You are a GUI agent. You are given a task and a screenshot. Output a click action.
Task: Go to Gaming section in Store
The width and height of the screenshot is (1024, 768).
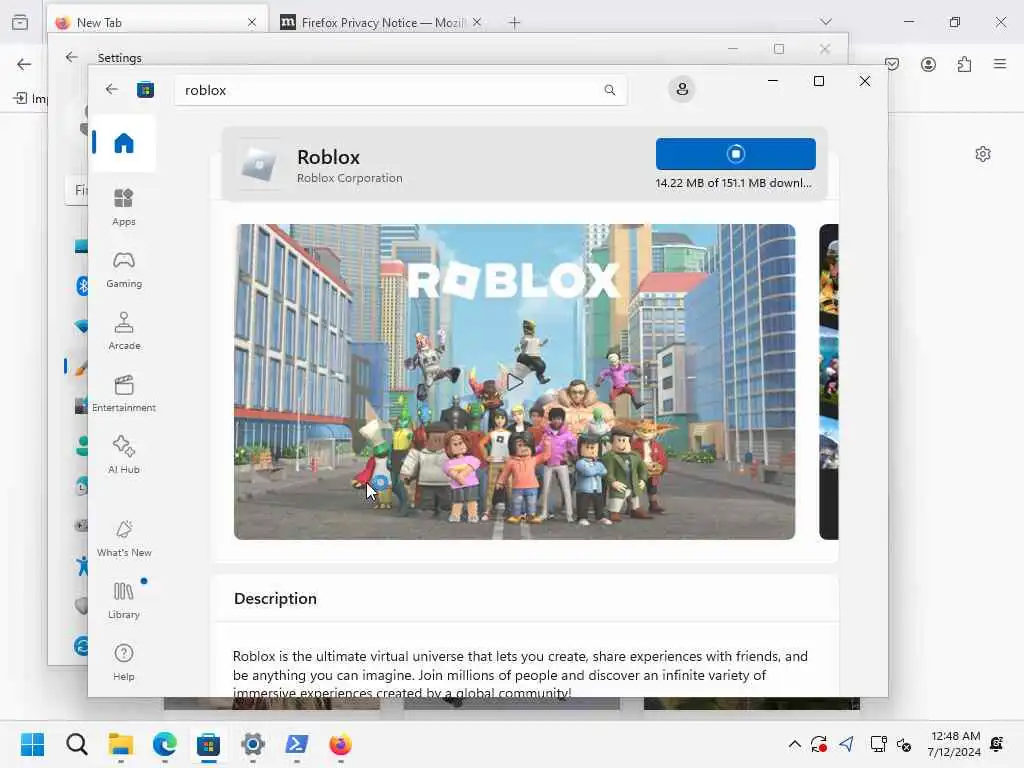click(x=123, y=270)
